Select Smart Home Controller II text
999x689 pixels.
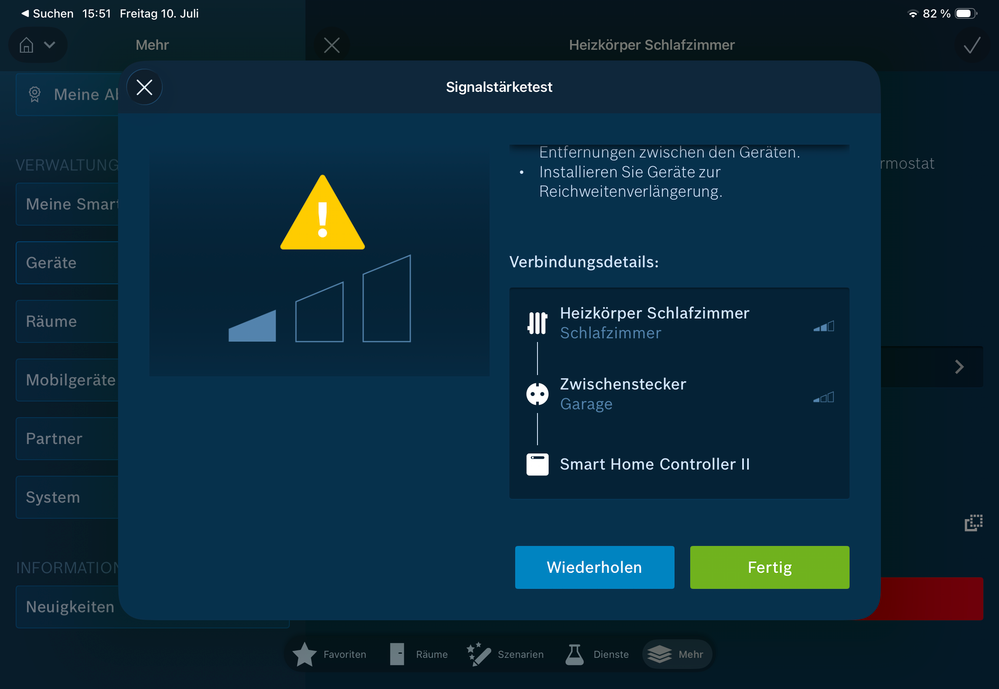coord(654,464)
